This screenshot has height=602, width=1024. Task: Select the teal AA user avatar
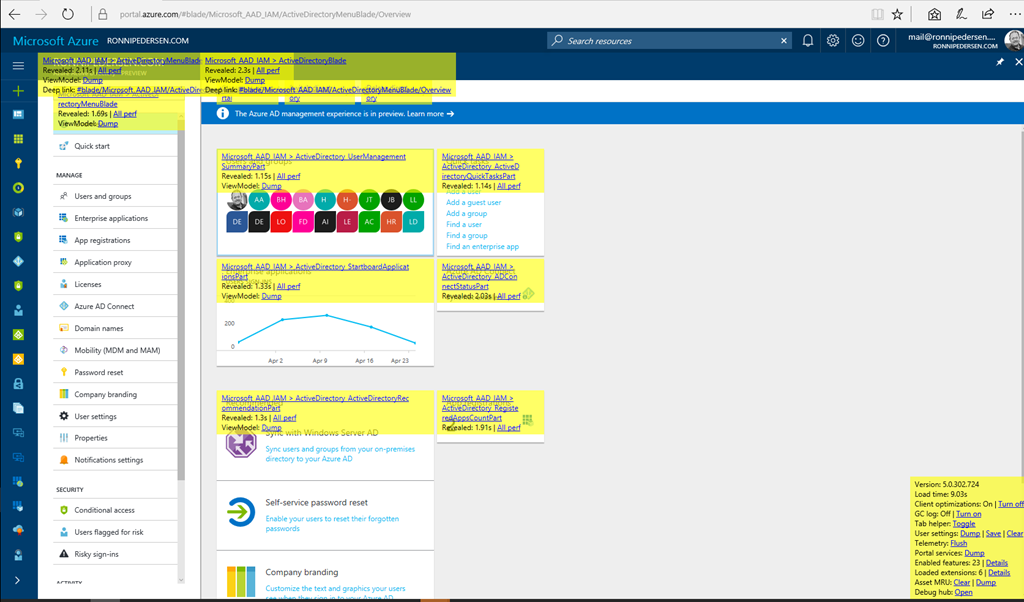pyautogui.click(x=259, y=200)
